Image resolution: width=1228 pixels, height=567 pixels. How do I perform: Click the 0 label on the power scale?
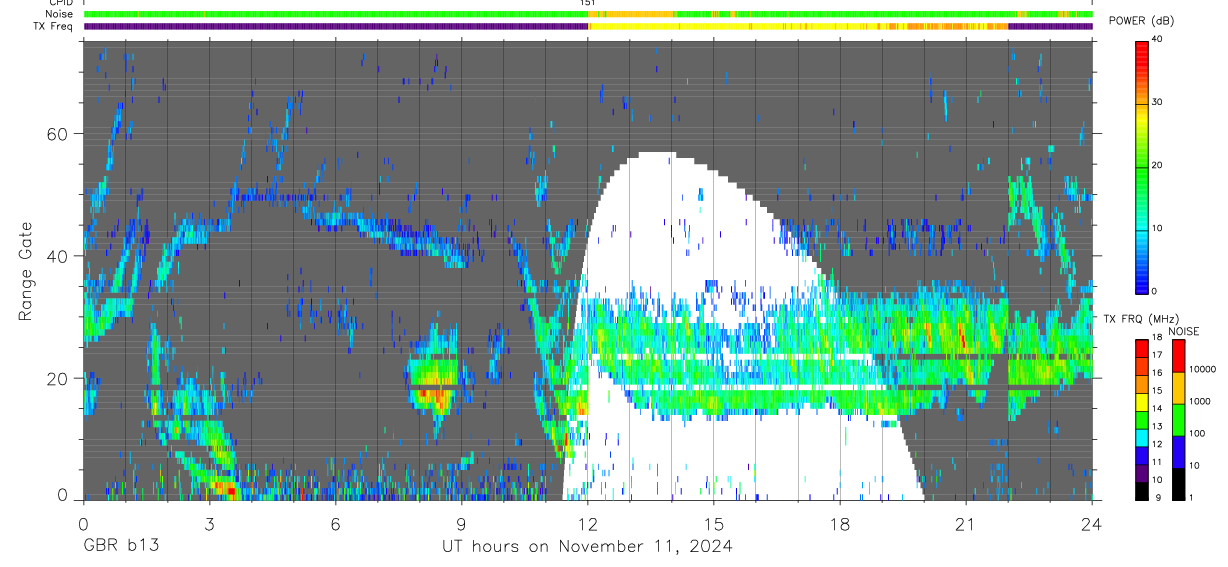click(x=1155, y=291)
